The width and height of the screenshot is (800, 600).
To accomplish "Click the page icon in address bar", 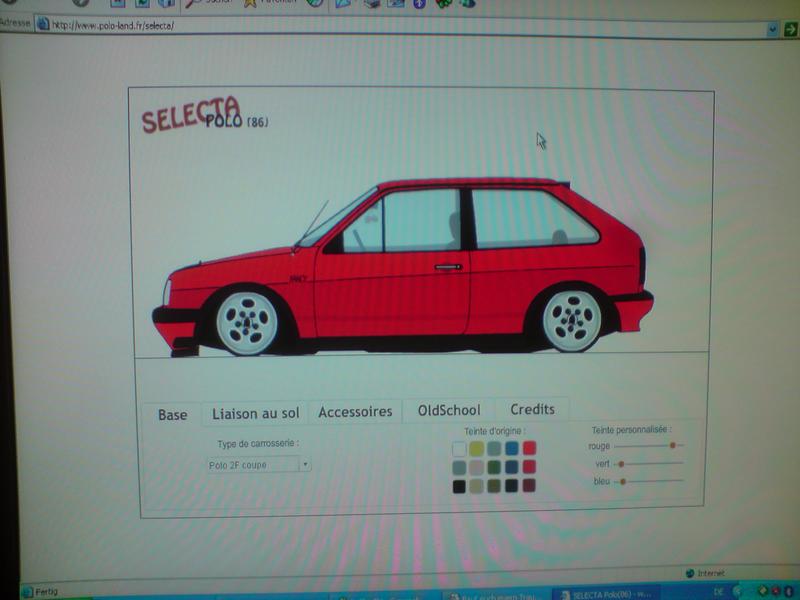I will [x=43, y=24].
